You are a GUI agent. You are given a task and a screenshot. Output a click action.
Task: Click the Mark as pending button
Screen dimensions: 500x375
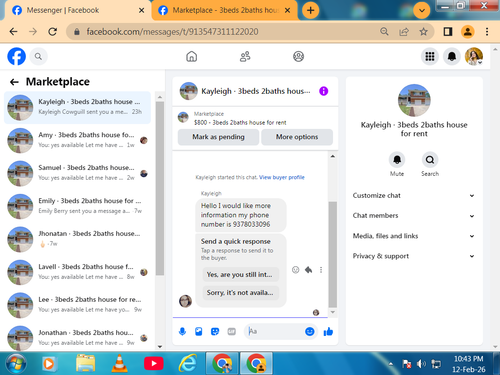(218, 137)
